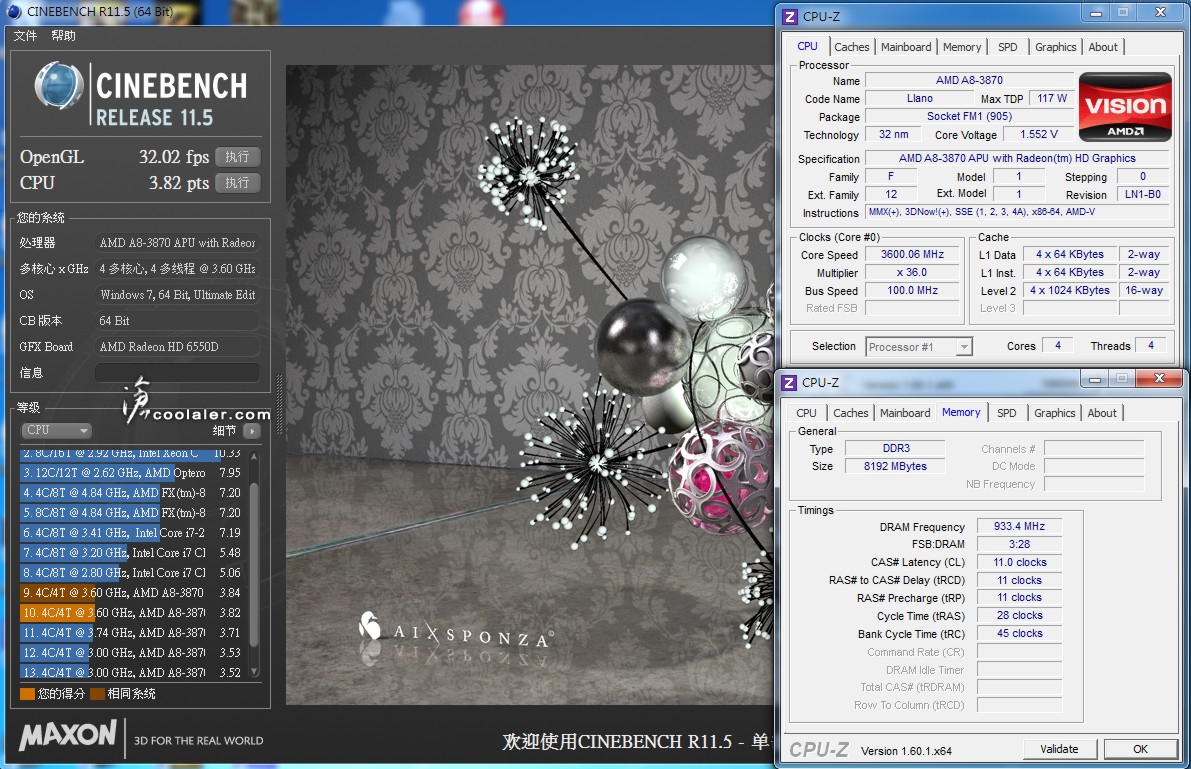Viewport: 1191px width, 769px height.
Task: Click the OS value Windows 7, 64 Bit
Action: point(177,295)
